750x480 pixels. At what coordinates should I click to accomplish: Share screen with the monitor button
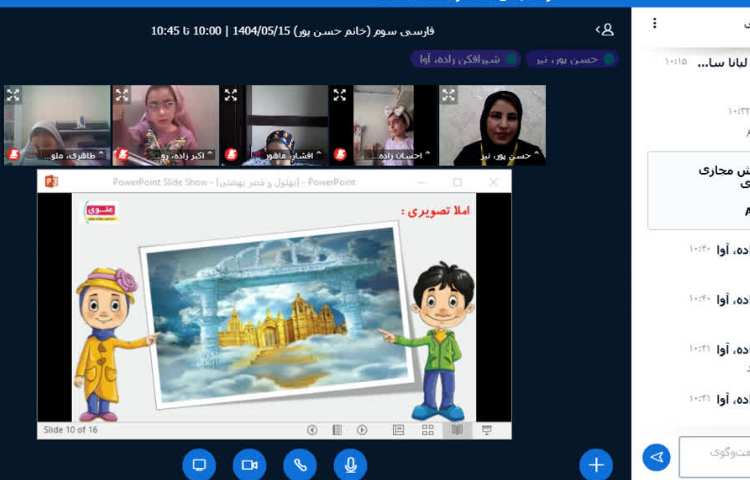pos(199,465)
